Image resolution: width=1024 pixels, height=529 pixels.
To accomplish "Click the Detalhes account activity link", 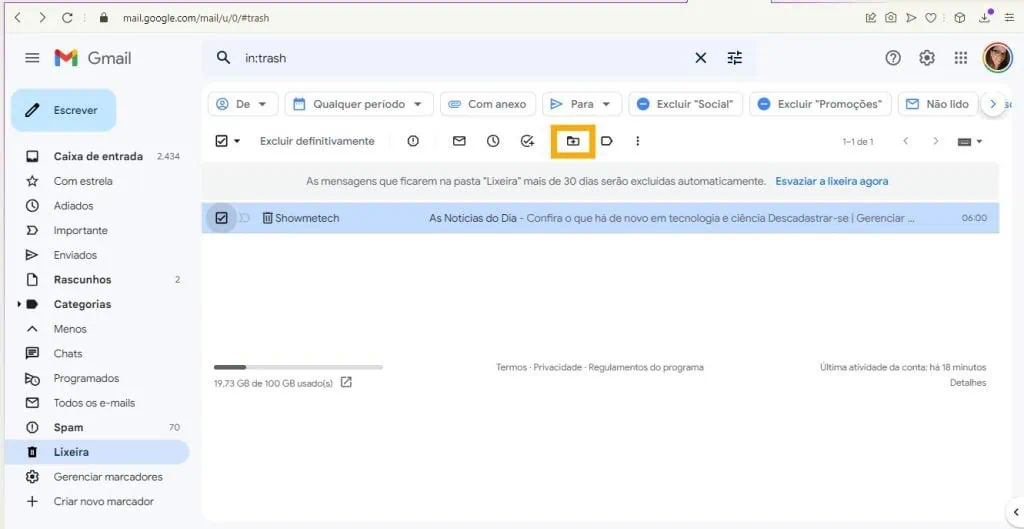I will pyautogui.click(x=968, y=383).
